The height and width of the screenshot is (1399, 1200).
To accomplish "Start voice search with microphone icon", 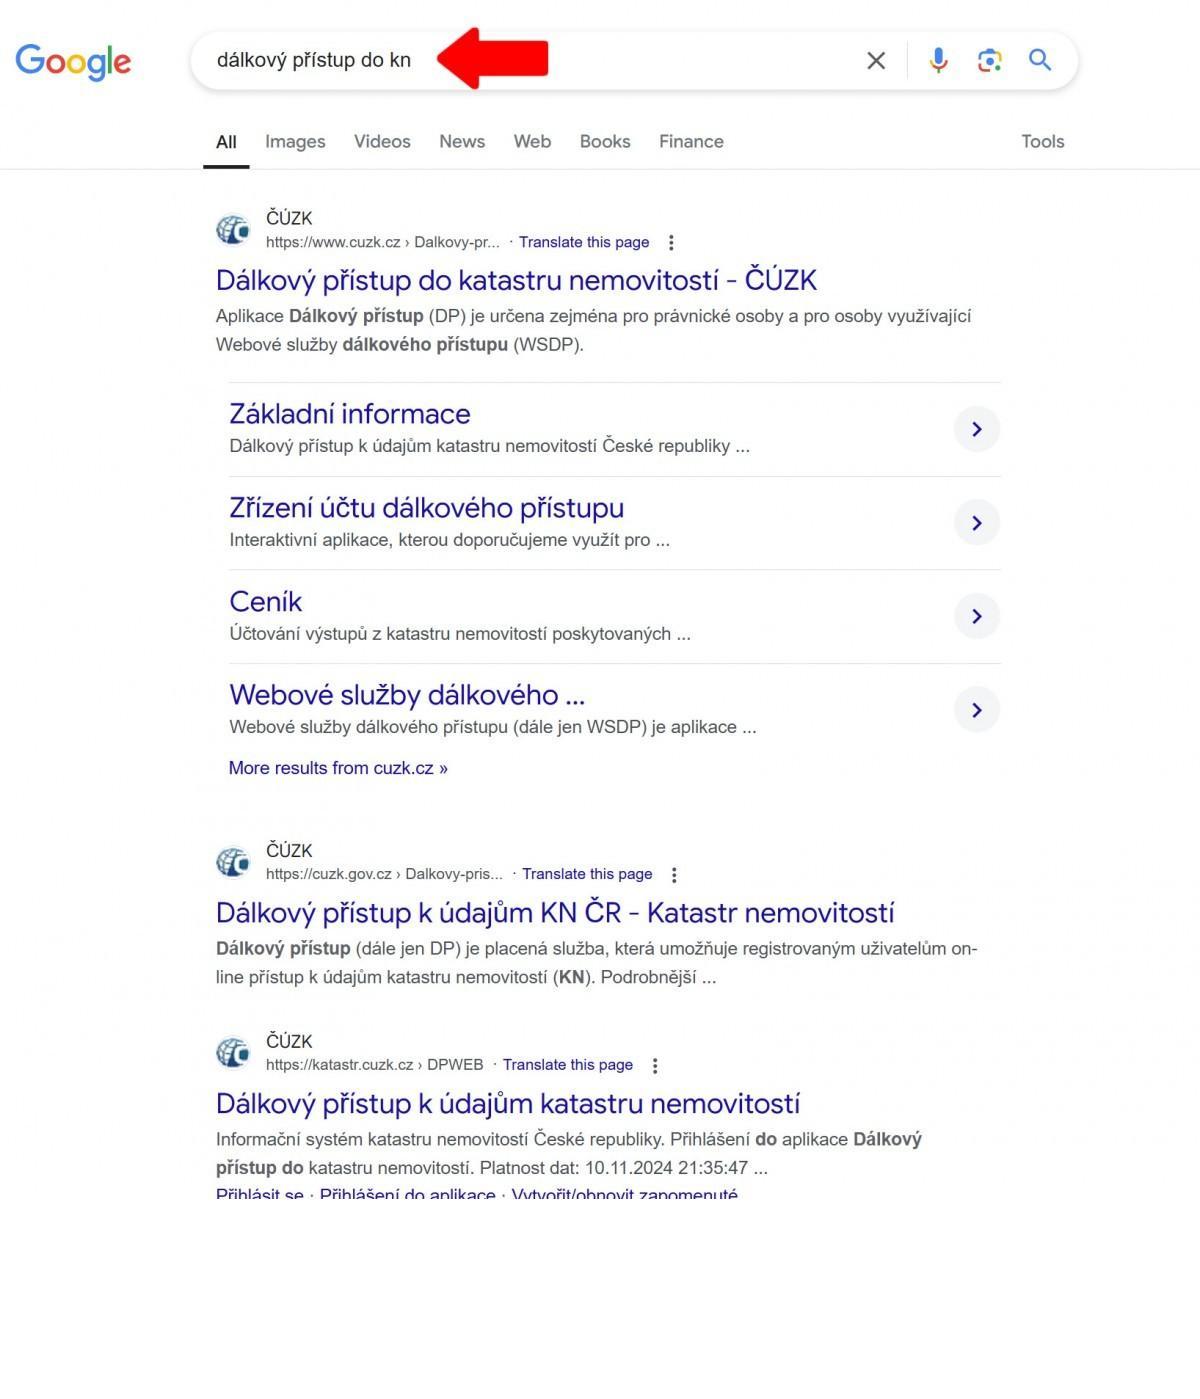I will [938, 61].
